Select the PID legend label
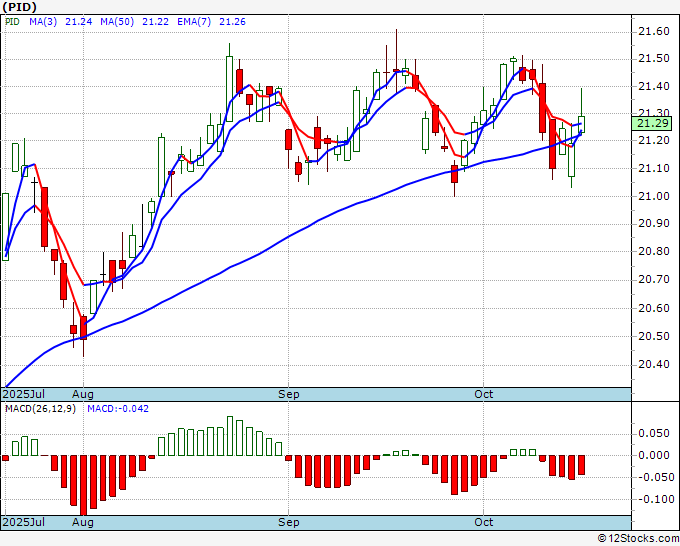 pyautogui.click(x=12, y=21)
